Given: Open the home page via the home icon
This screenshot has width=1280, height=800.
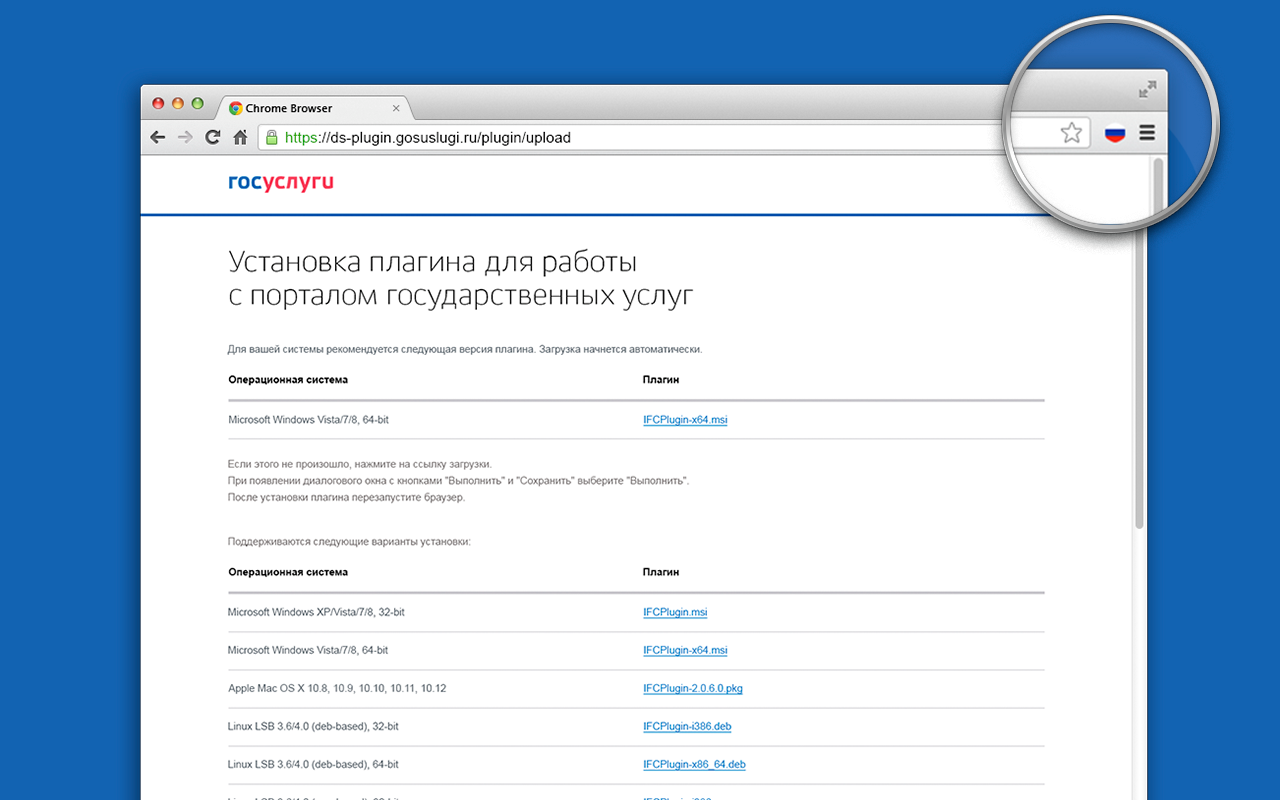Looking at the screenshot, I should pyautogui.click(x=240, y=137).
